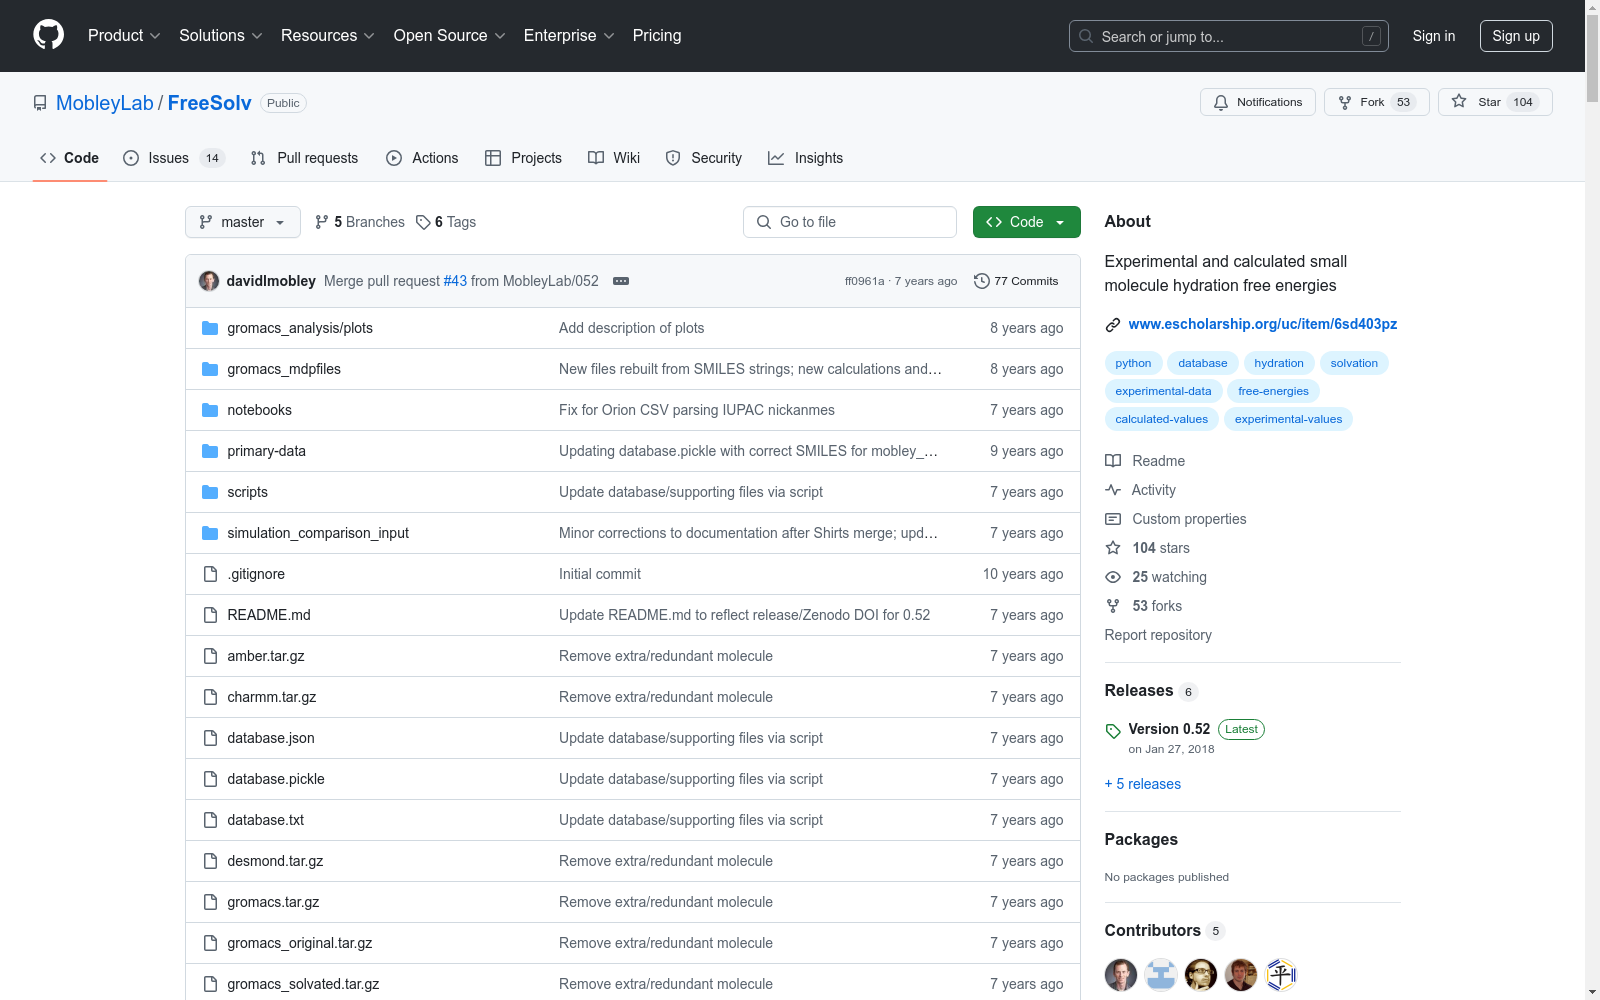This screenshot has height=1000, width=1600.
Task: Switch to the Insights tab
Action: pyautogui.click(x=806, y=158)
